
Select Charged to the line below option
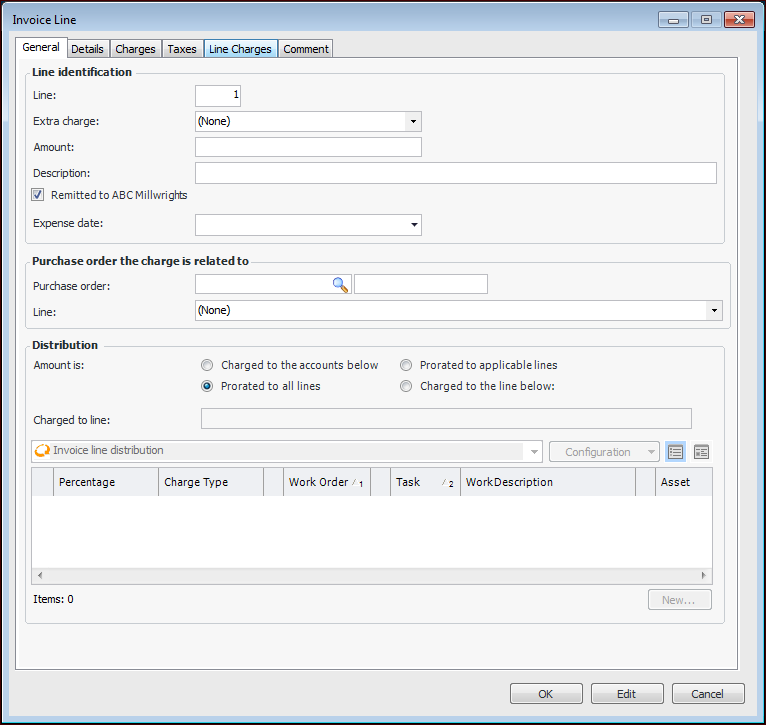click(x=406, y=386)
